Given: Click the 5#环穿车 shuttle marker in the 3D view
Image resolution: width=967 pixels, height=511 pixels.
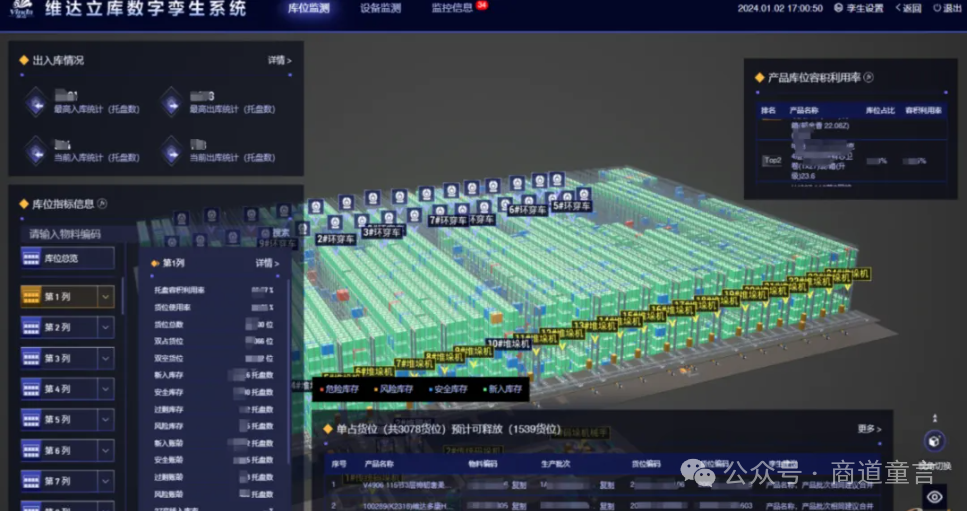Looking at the screenshot, I should tap(527, 209).
